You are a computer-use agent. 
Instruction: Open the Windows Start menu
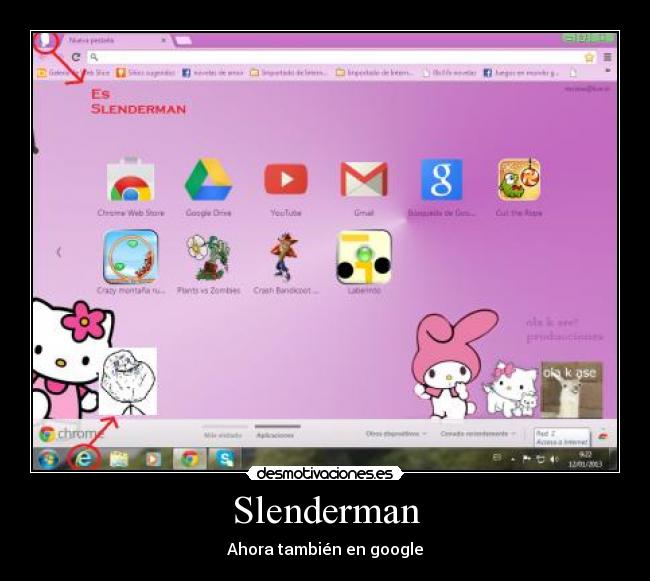pos(48,459)
